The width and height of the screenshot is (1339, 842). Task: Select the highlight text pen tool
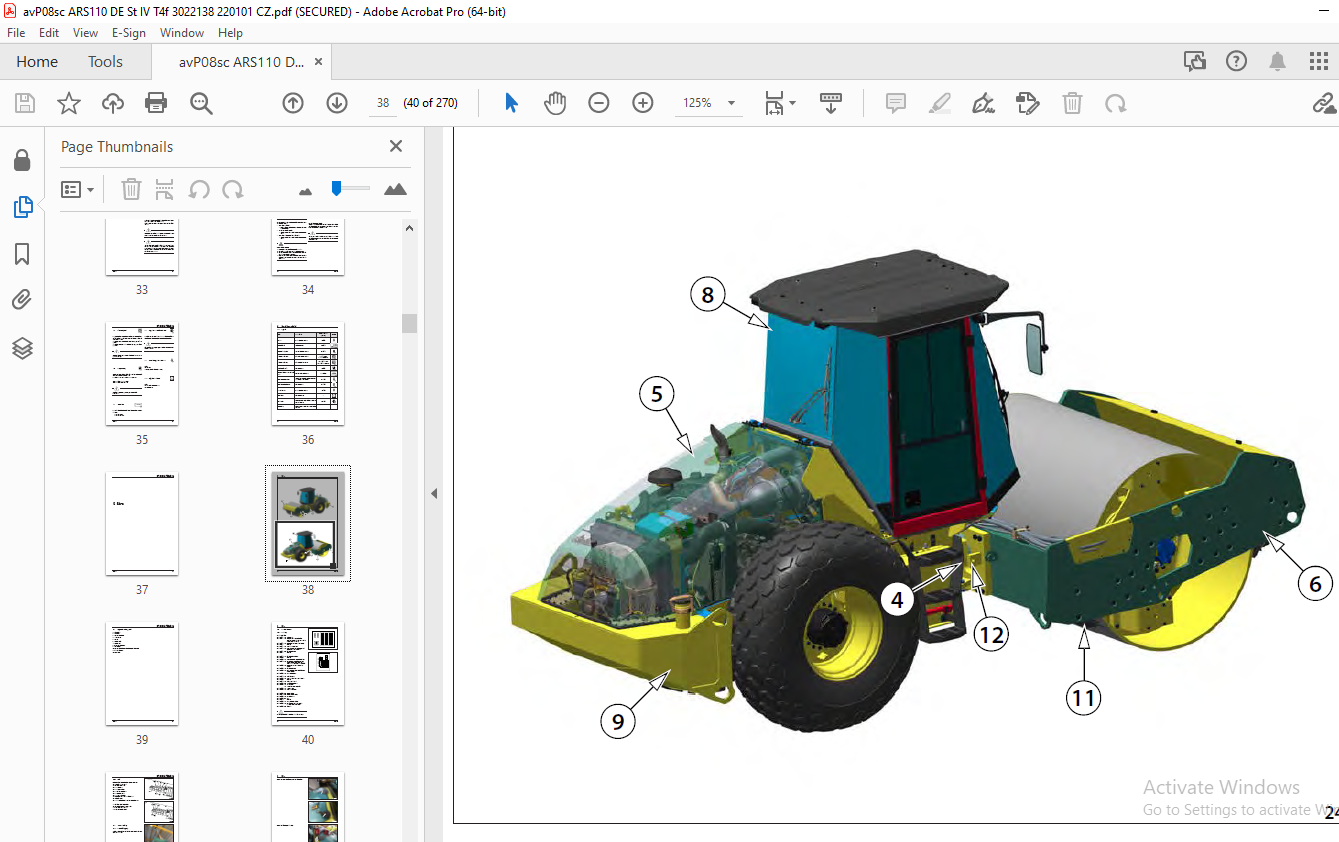[x=940, y=103]
